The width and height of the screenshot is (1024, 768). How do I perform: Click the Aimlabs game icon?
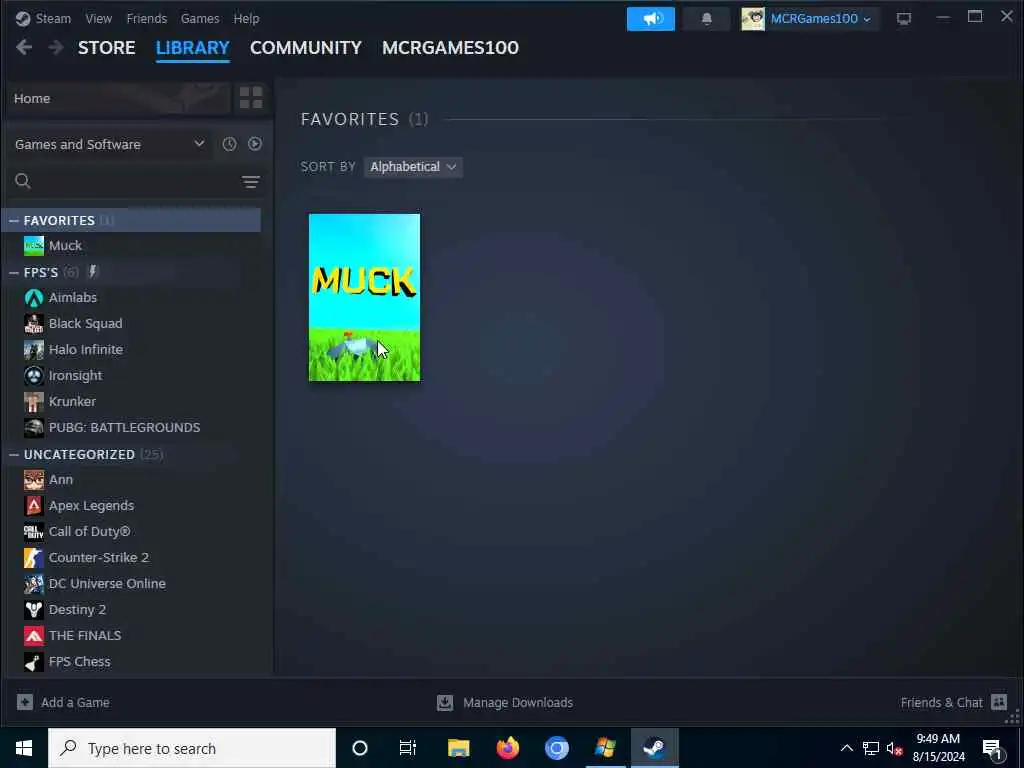tap(34, 298)
